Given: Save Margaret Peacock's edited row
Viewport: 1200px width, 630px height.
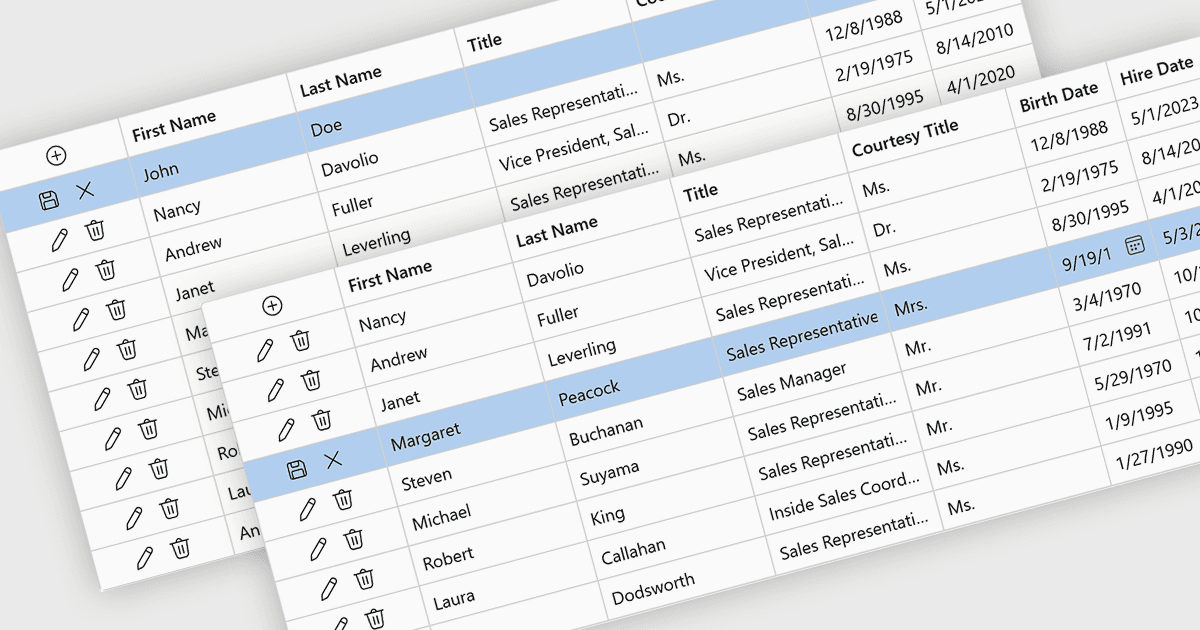Looking at the screenshot, I should point(296,470).
